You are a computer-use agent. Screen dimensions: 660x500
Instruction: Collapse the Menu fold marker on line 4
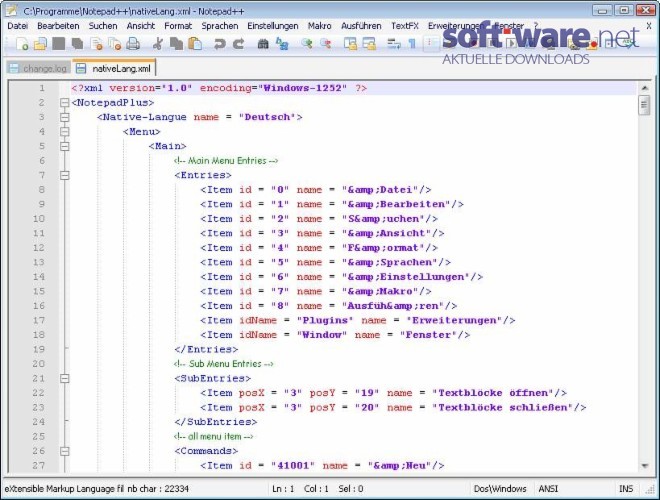coord(64,132)
